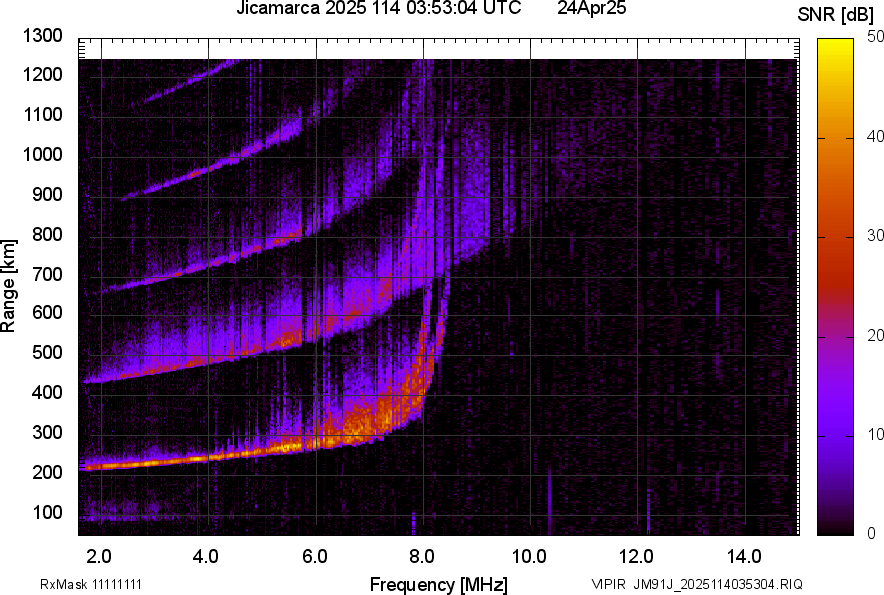
Task: Click the colorbar tick value '40'
Action: point(875,136)
